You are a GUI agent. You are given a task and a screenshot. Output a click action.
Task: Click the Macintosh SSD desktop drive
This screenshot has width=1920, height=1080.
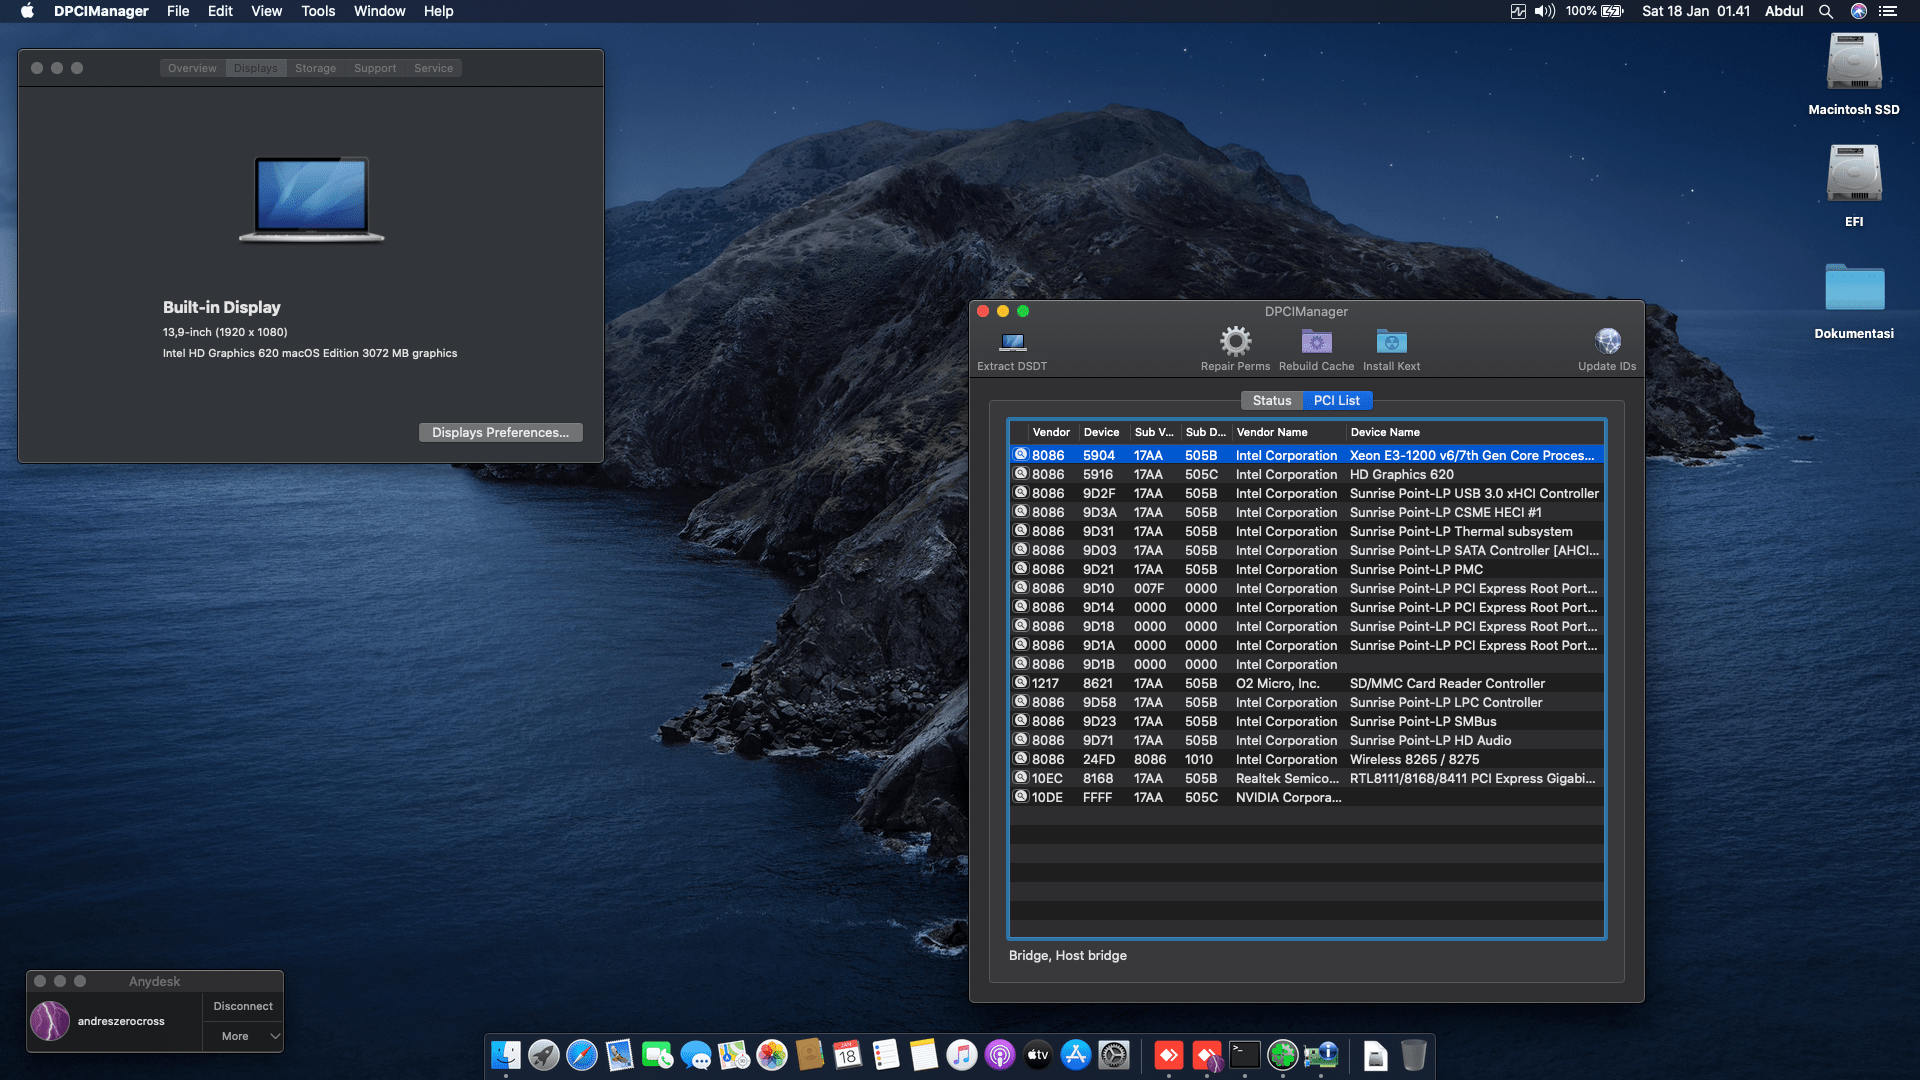[x=1854, y=64]
